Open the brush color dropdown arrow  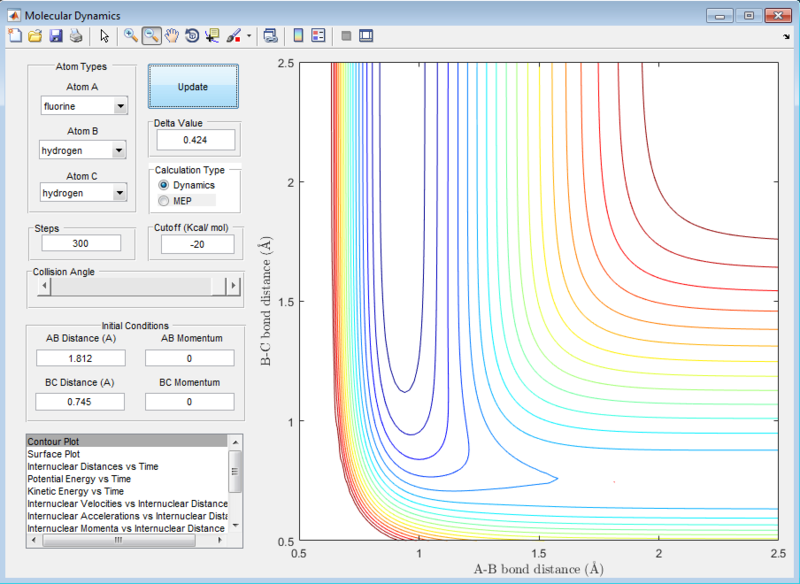tap(249, 36)
